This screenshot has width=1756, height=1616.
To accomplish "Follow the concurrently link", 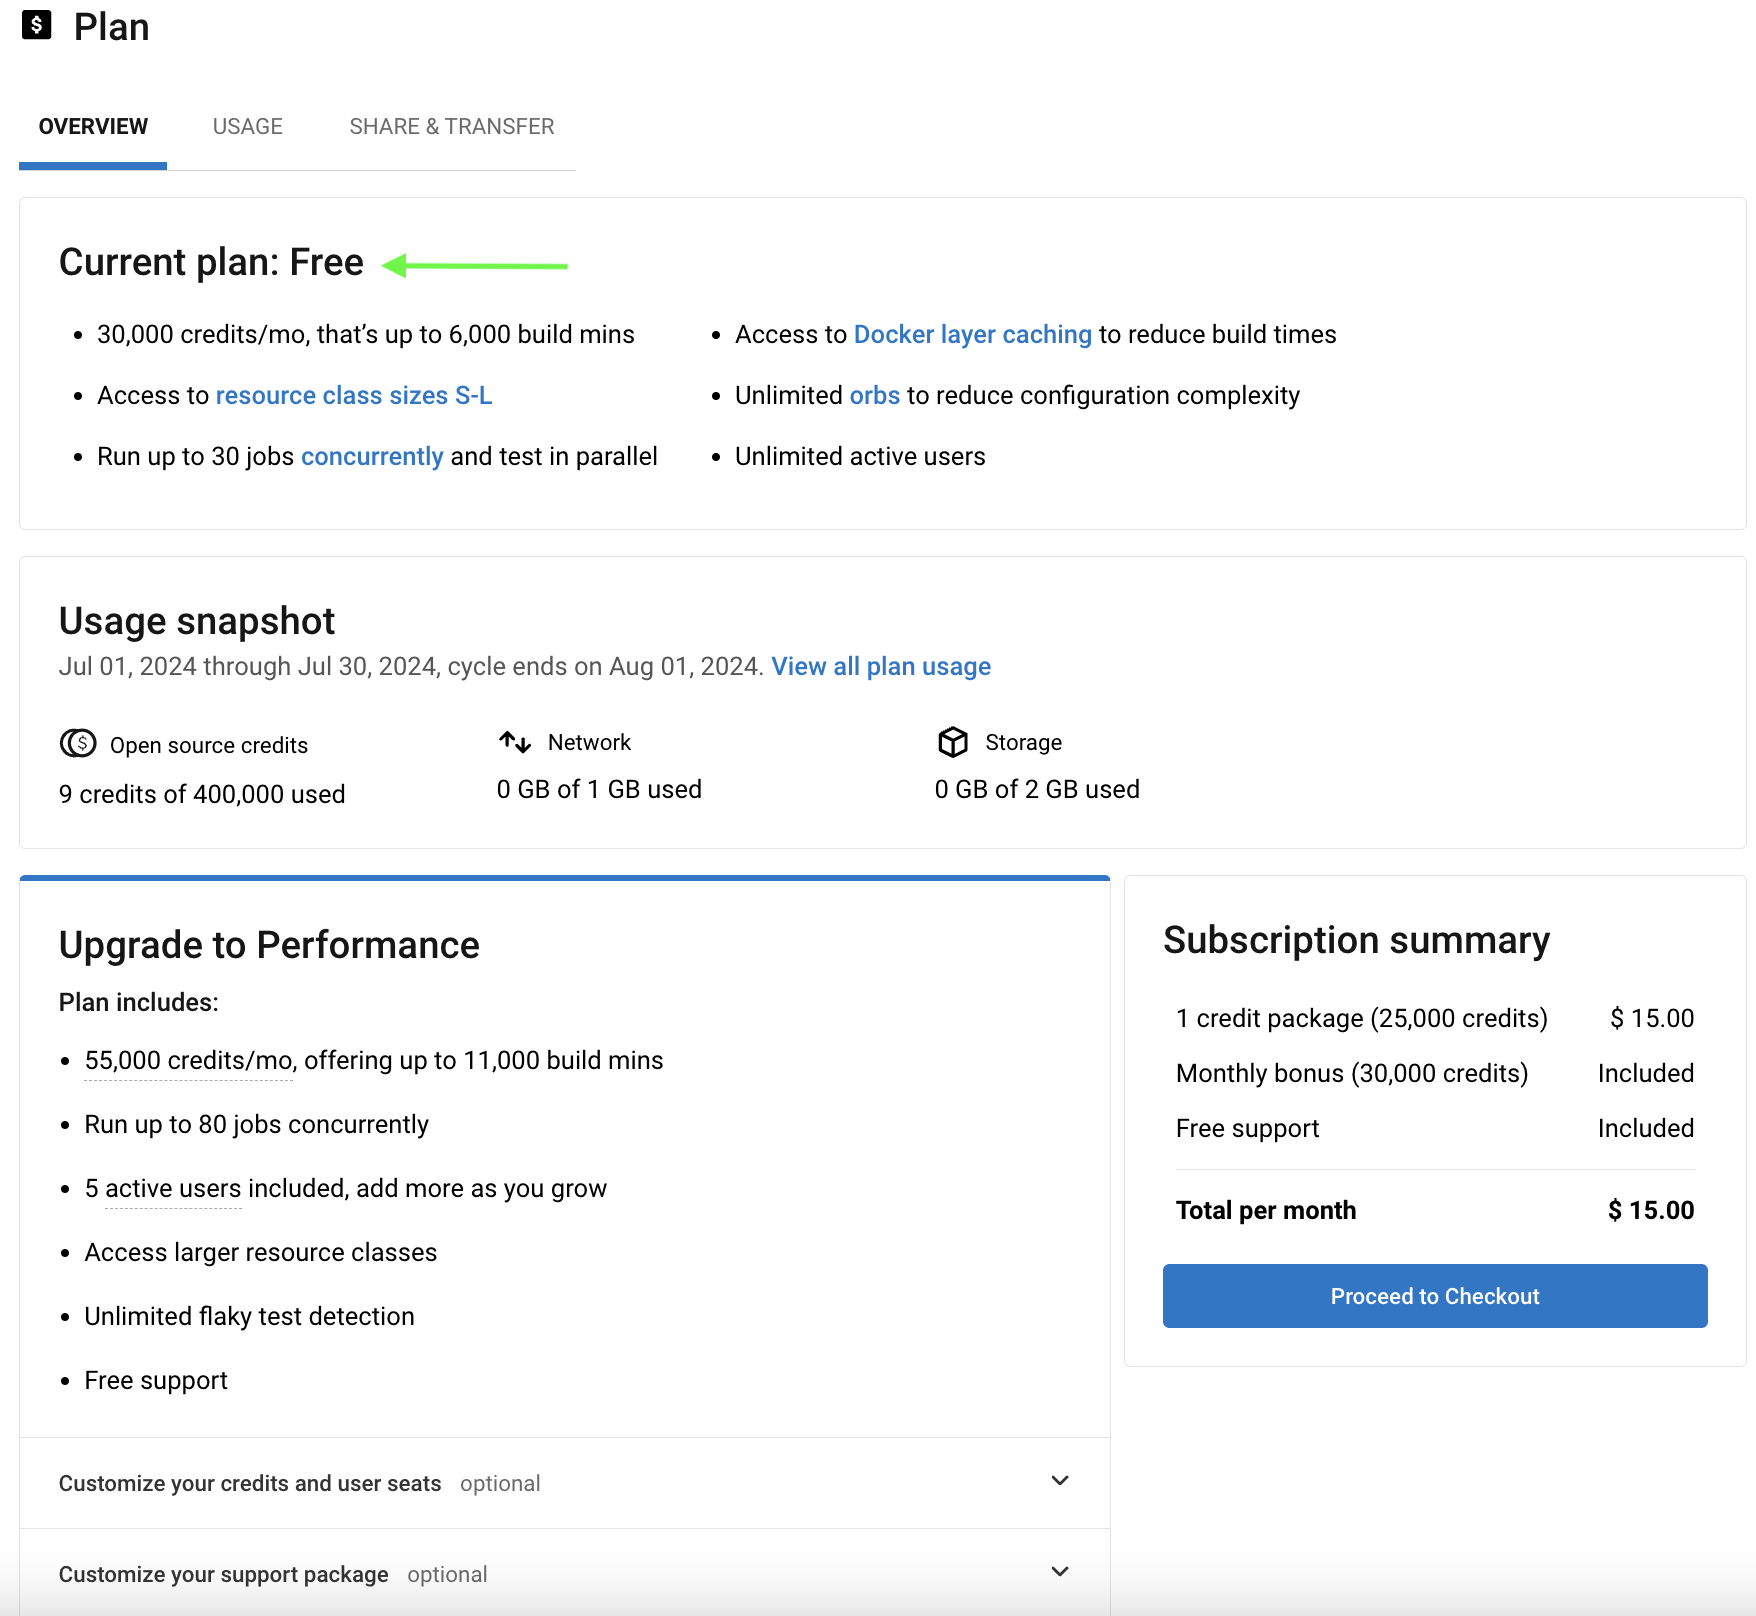I will click(x=372, y=457).
